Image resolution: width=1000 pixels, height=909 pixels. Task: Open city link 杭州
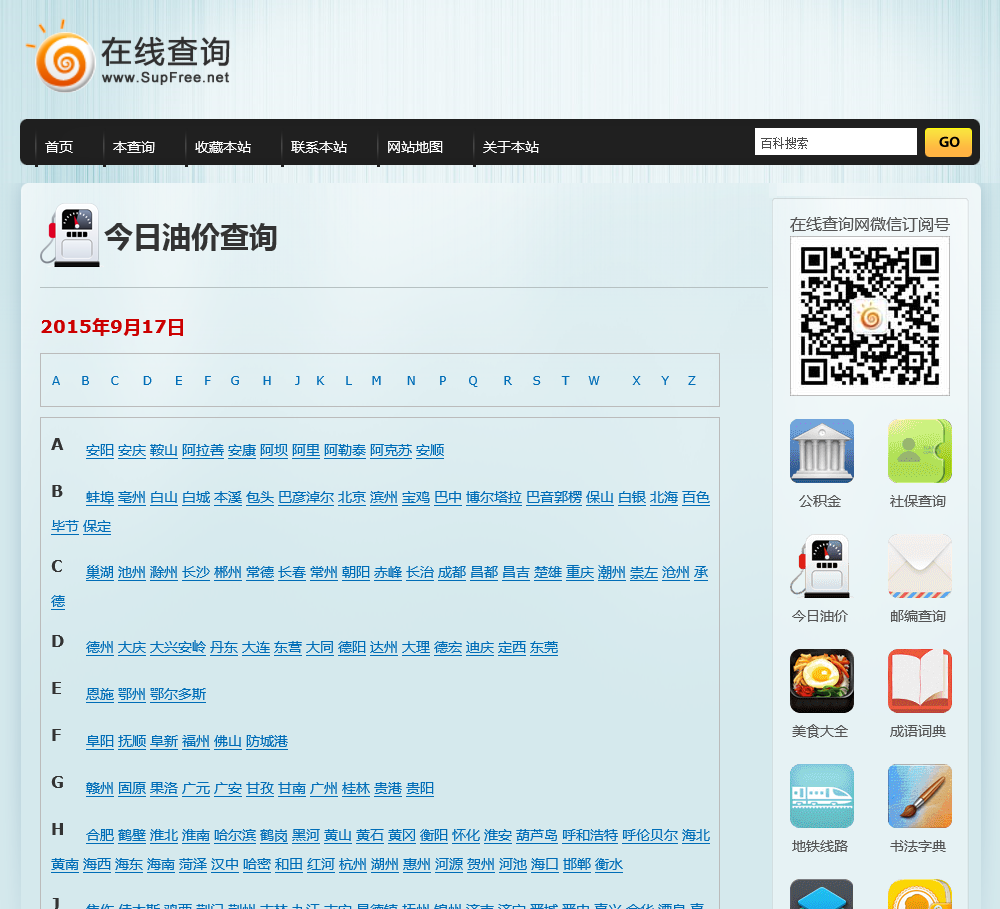pos(353,865)
